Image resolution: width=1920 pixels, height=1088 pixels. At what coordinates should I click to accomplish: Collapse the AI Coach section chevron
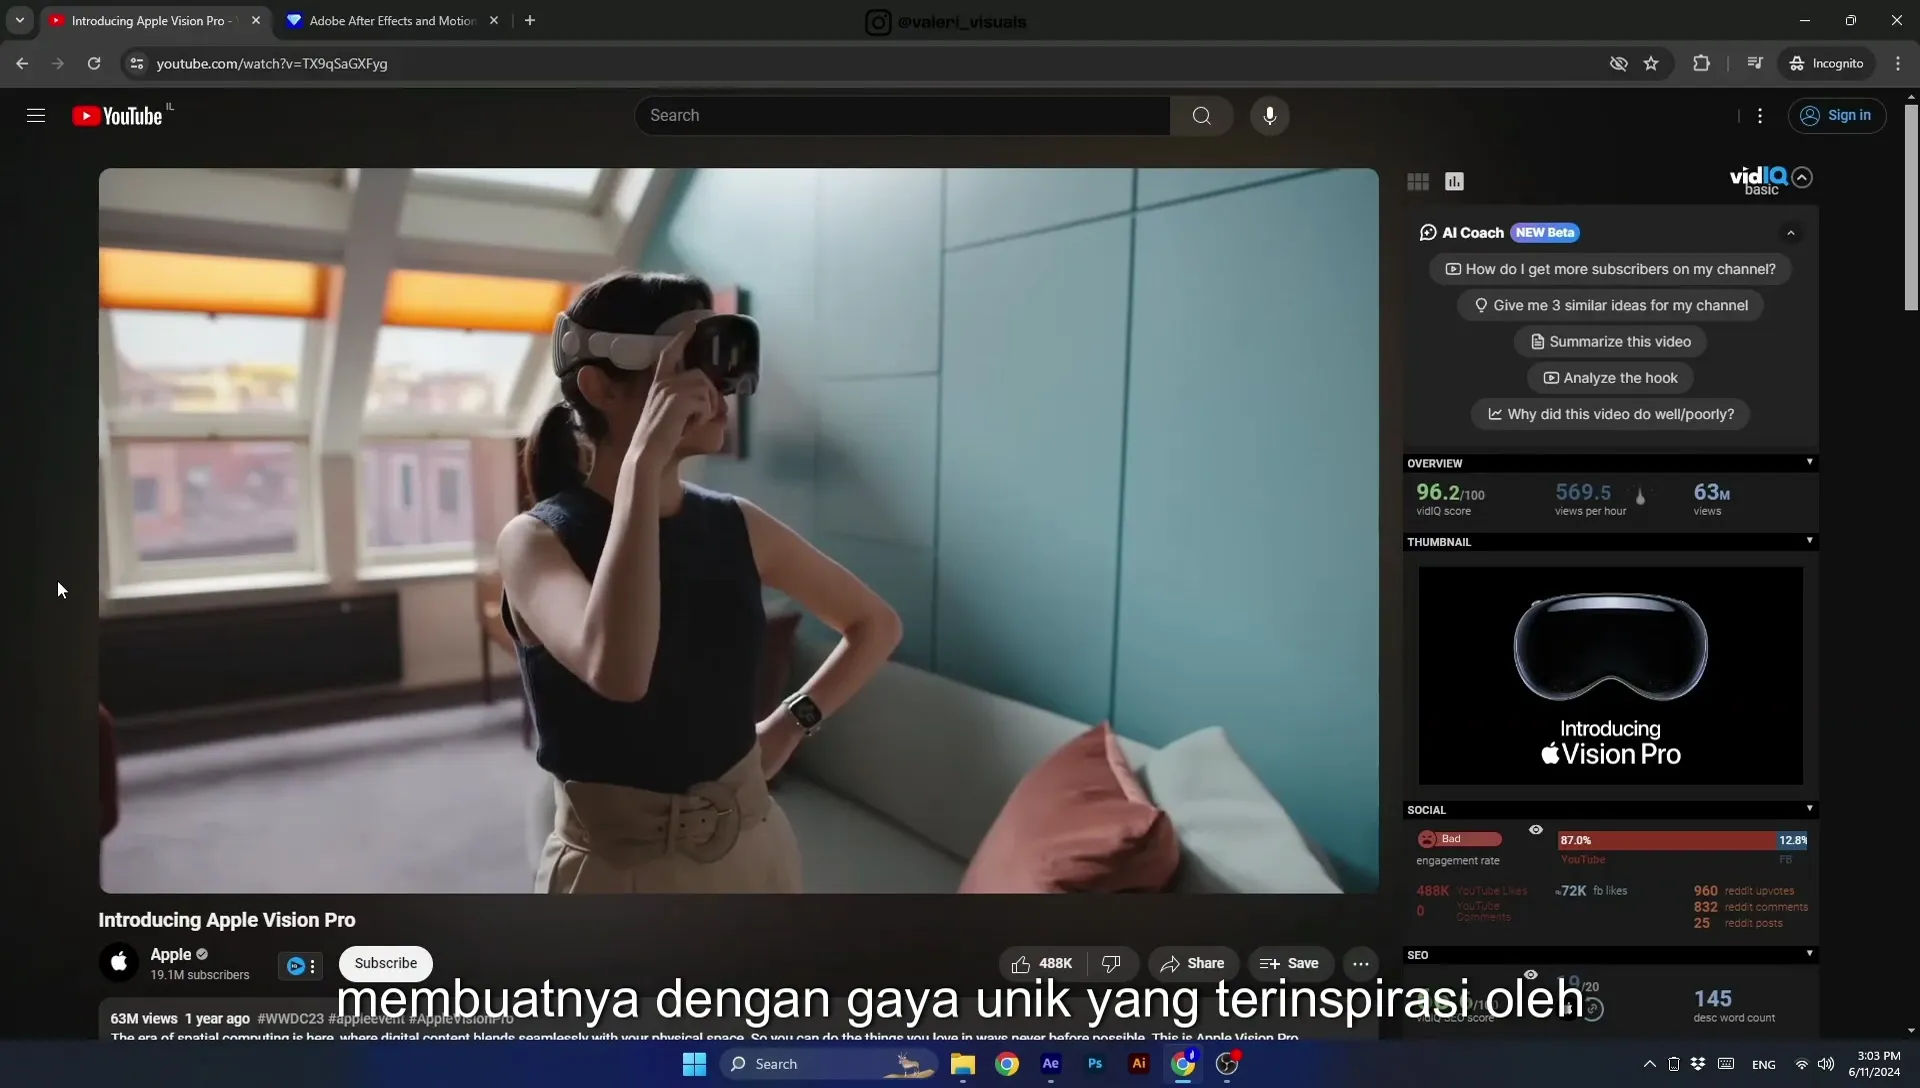point(1791,233)
